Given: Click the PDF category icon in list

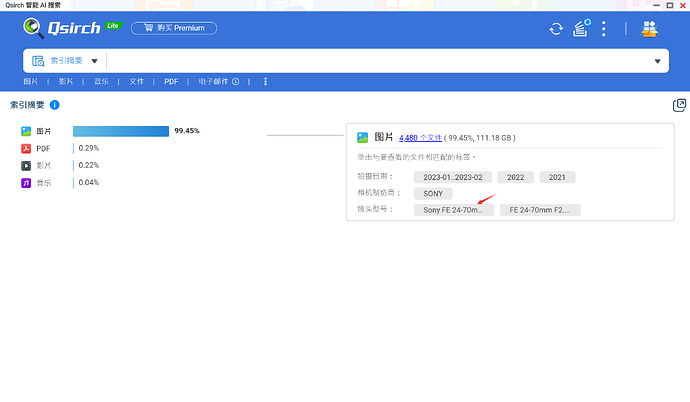Looking at the screenshot, I should coord(26,148).
